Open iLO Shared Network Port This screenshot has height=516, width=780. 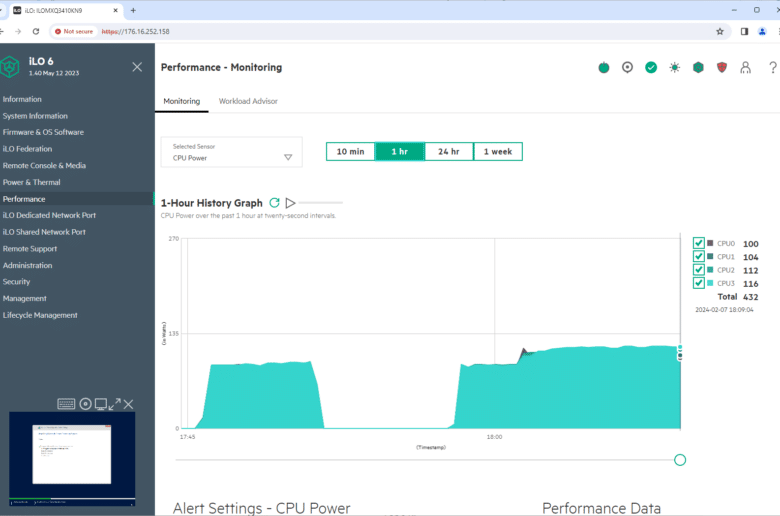click(x=44, y=232)
